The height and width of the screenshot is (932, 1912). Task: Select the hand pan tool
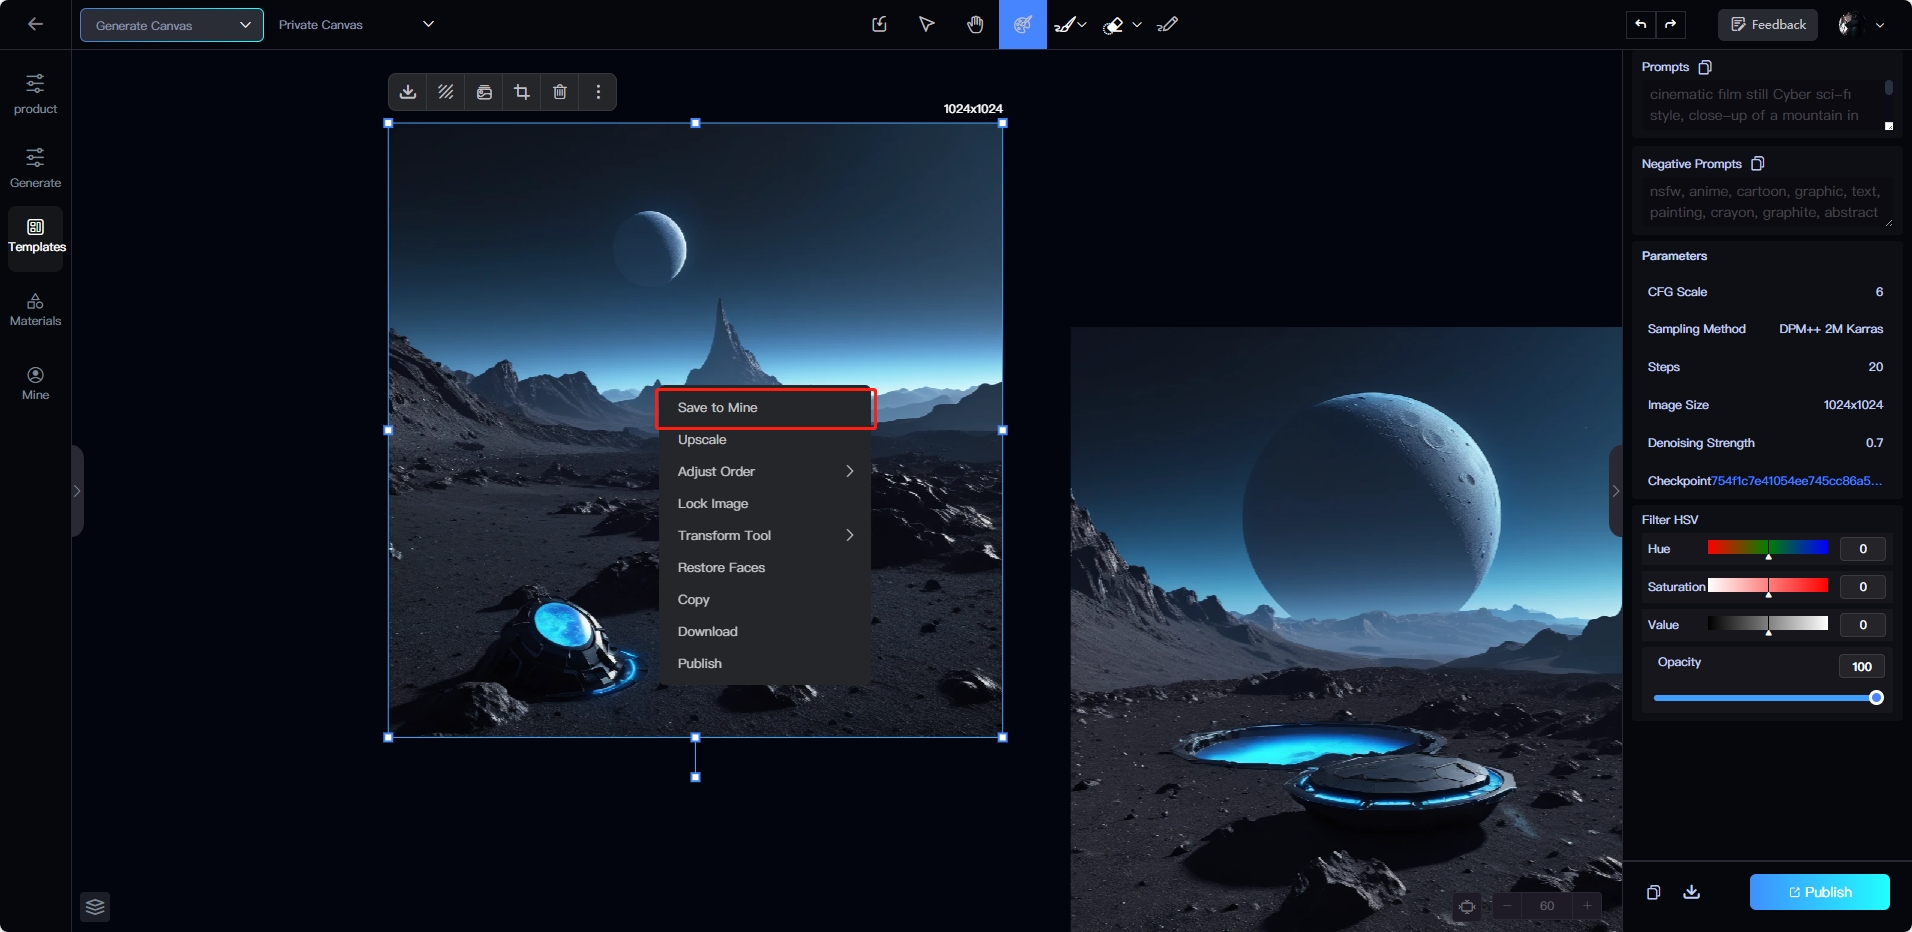pyautogui.click(x=975, y=25)
